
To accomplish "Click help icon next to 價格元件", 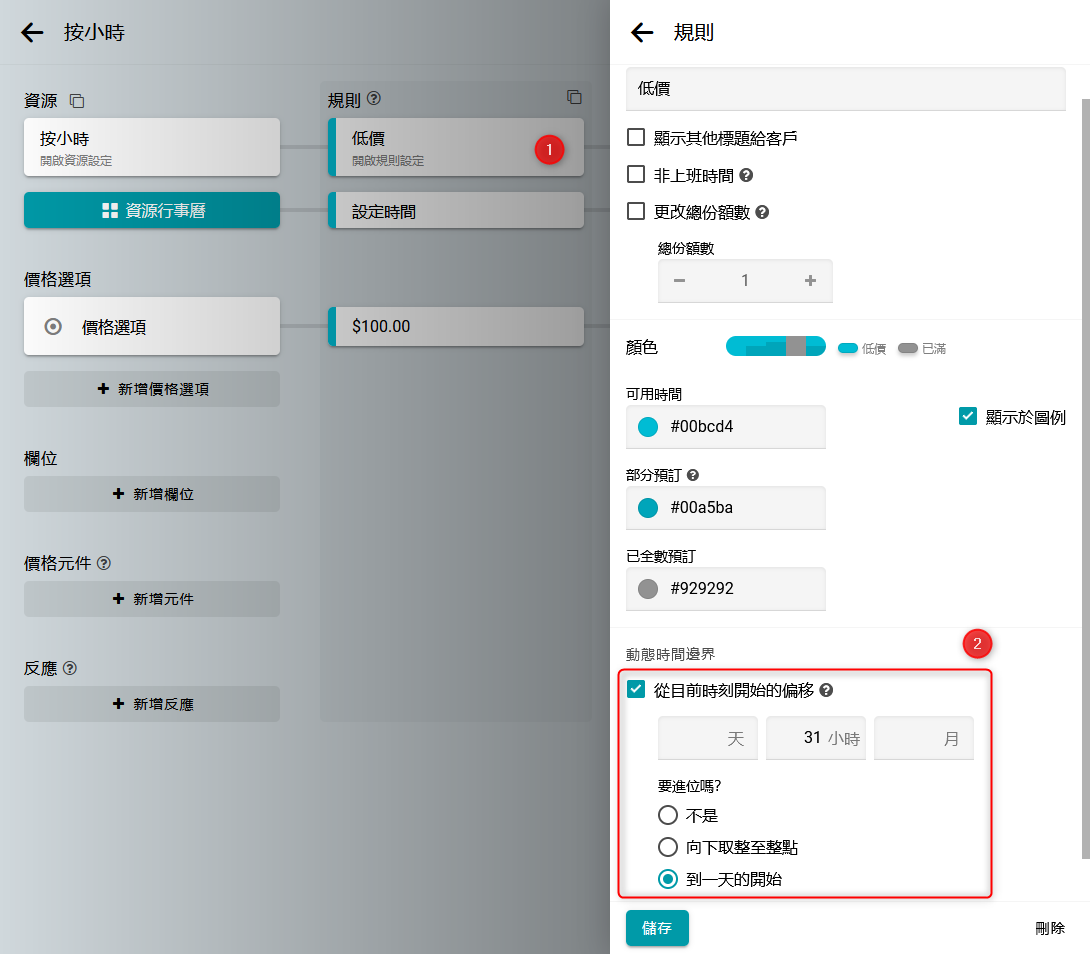I will pyautogui.click(x=104, y=563).
